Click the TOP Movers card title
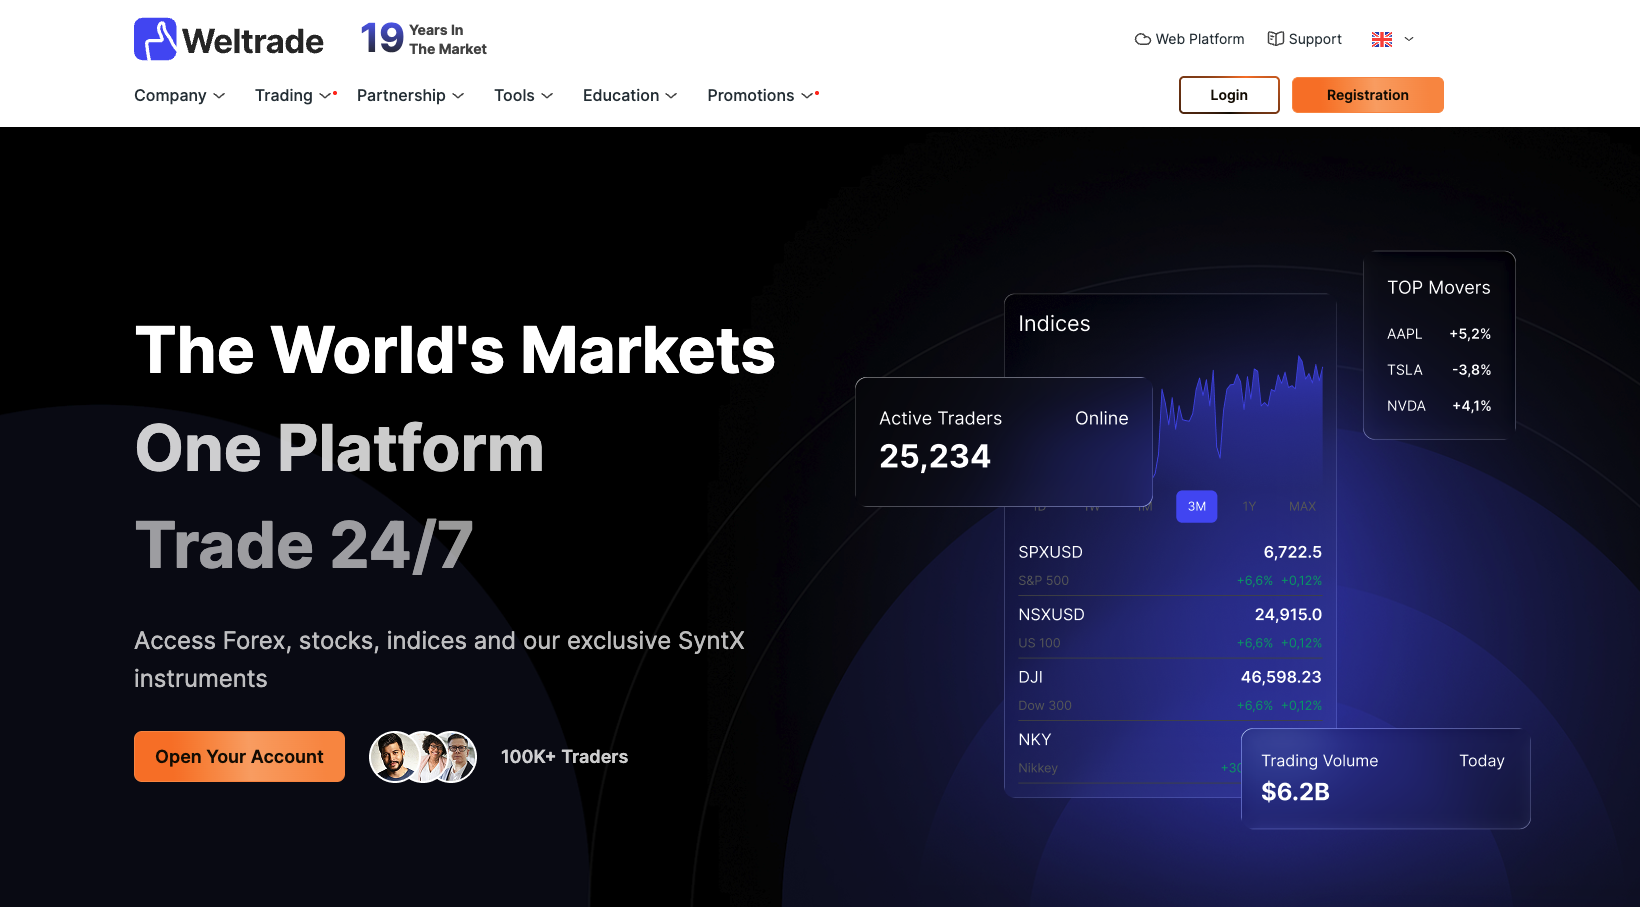This screenshot has width=1640, height=907. (x=1438, y=288)
